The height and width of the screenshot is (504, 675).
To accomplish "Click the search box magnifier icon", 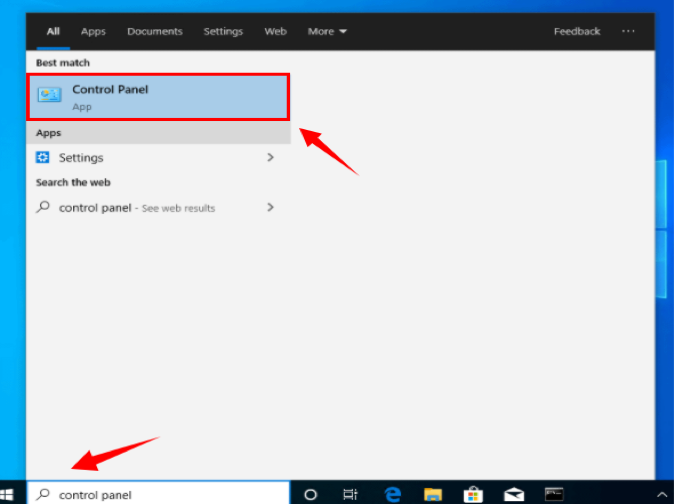I will pyautogui.click(x=43, y=494).
